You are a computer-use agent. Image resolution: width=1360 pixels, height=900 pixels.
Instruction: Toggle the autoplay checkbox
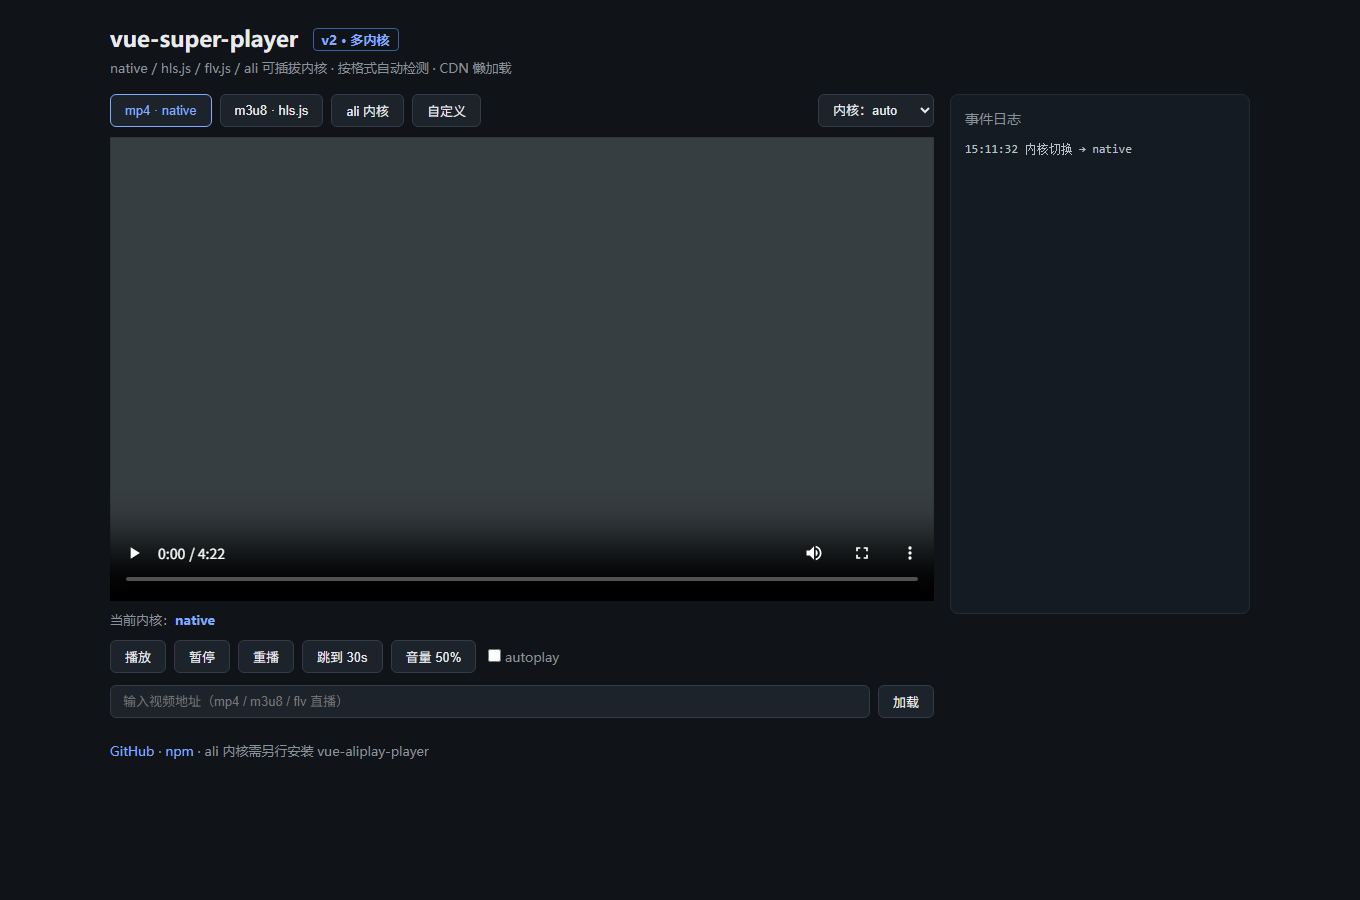click(x=494, y=656)
